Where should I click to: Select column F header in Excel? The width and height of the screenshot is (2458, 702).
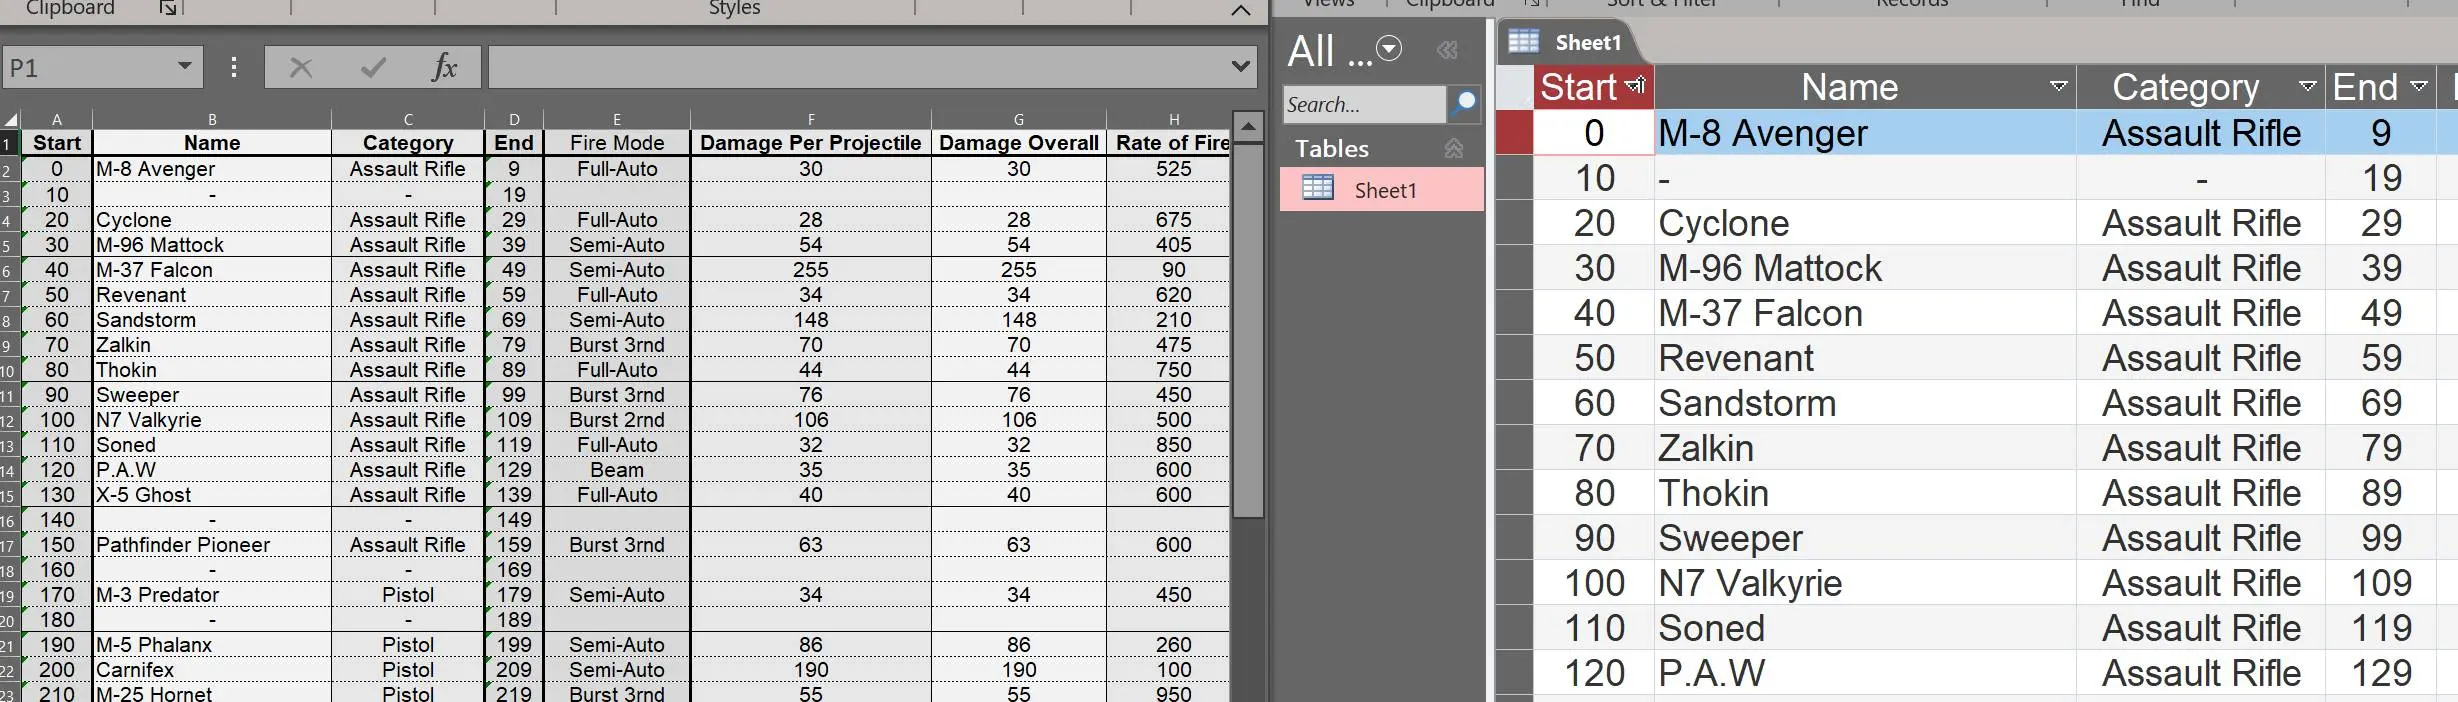tap(811, 120)
